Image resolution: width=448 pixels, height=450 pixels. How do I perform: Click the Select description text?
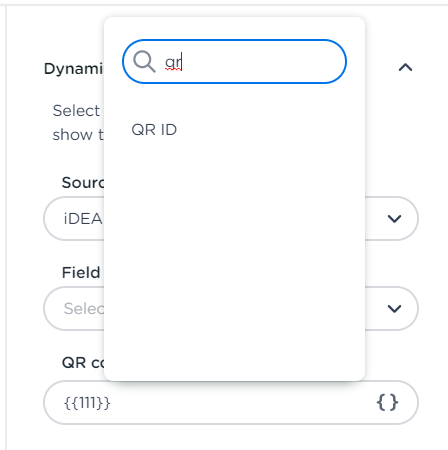click(x=76, y=111)
